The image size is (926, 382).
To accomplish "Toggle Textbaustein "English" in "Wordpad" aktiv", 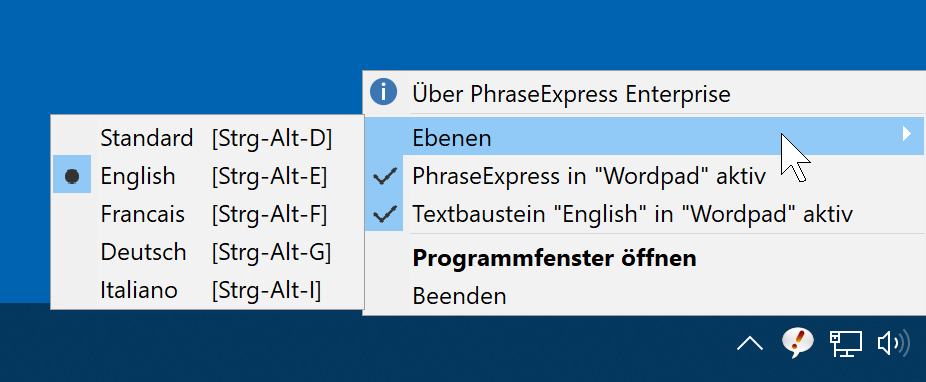I will coord(643,214).
